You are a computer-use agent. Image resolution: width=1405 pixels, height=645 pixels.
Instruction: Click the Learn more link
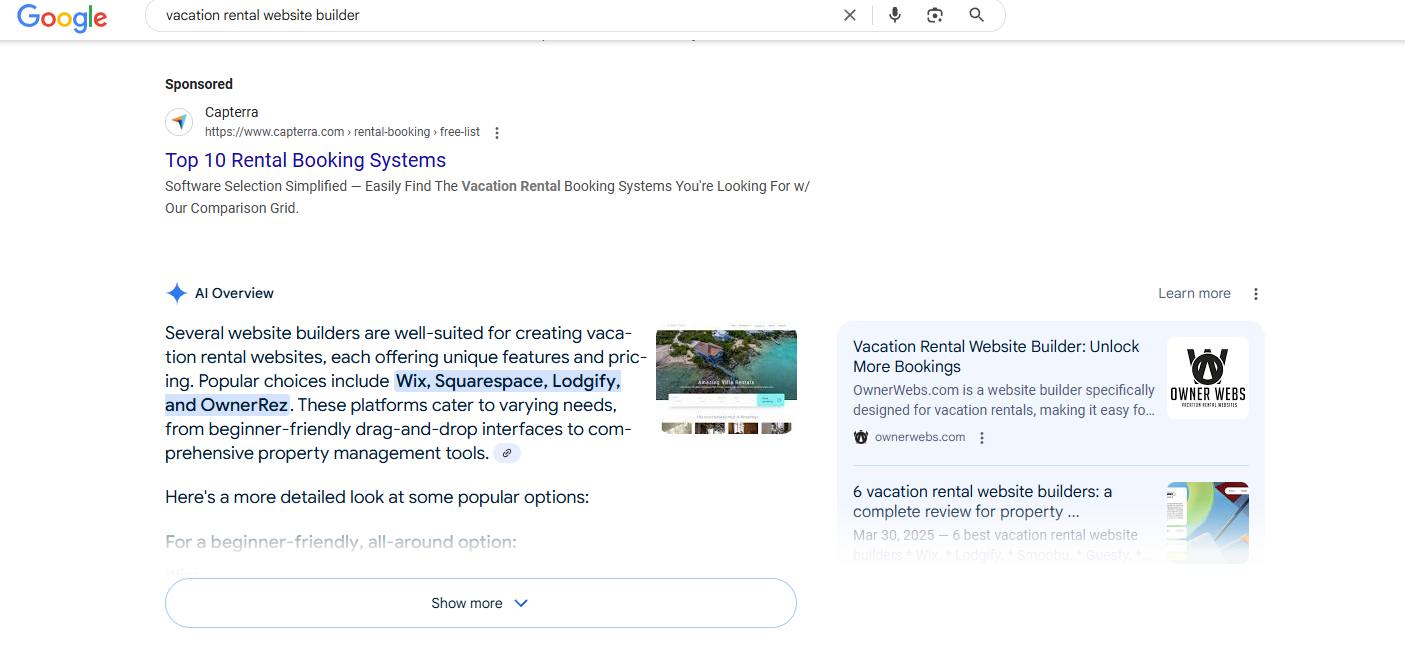[1193, 293]
